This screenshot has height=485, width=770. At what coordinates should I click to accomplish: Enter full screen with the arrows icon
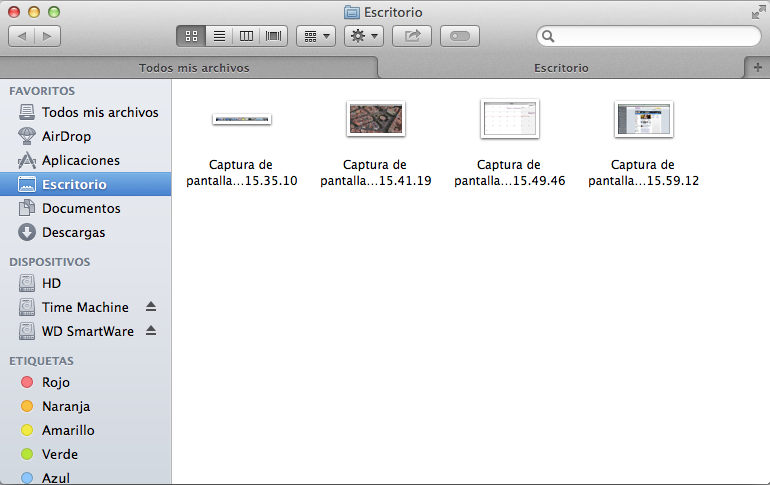(x=758, y=12)
